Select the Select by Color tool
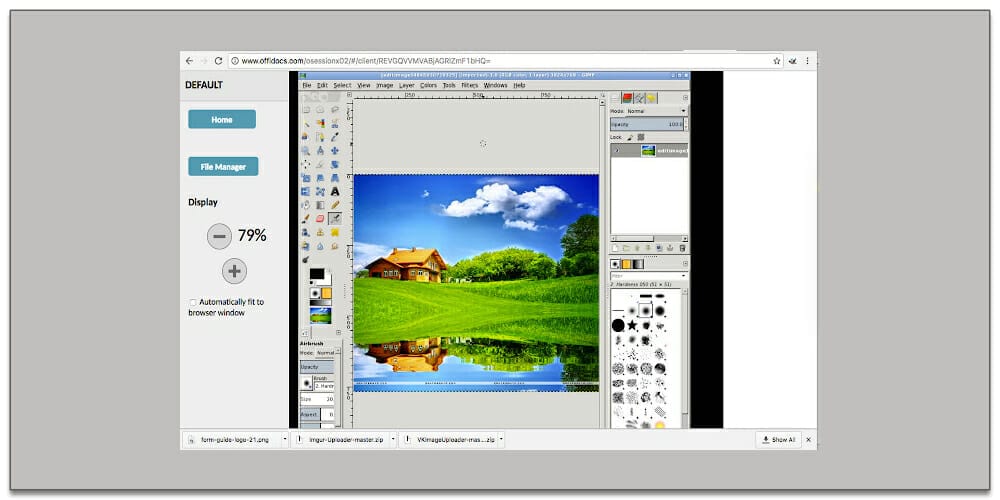The height and width of the screenshot is (500, 1000). [x=320, y=123]
